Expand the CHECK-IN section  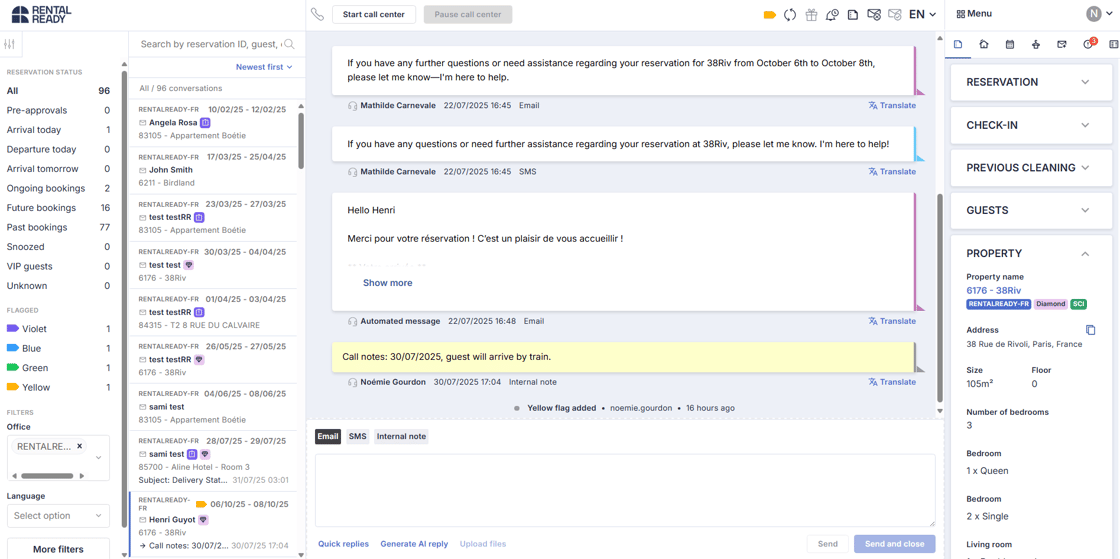coord(1029,125)
